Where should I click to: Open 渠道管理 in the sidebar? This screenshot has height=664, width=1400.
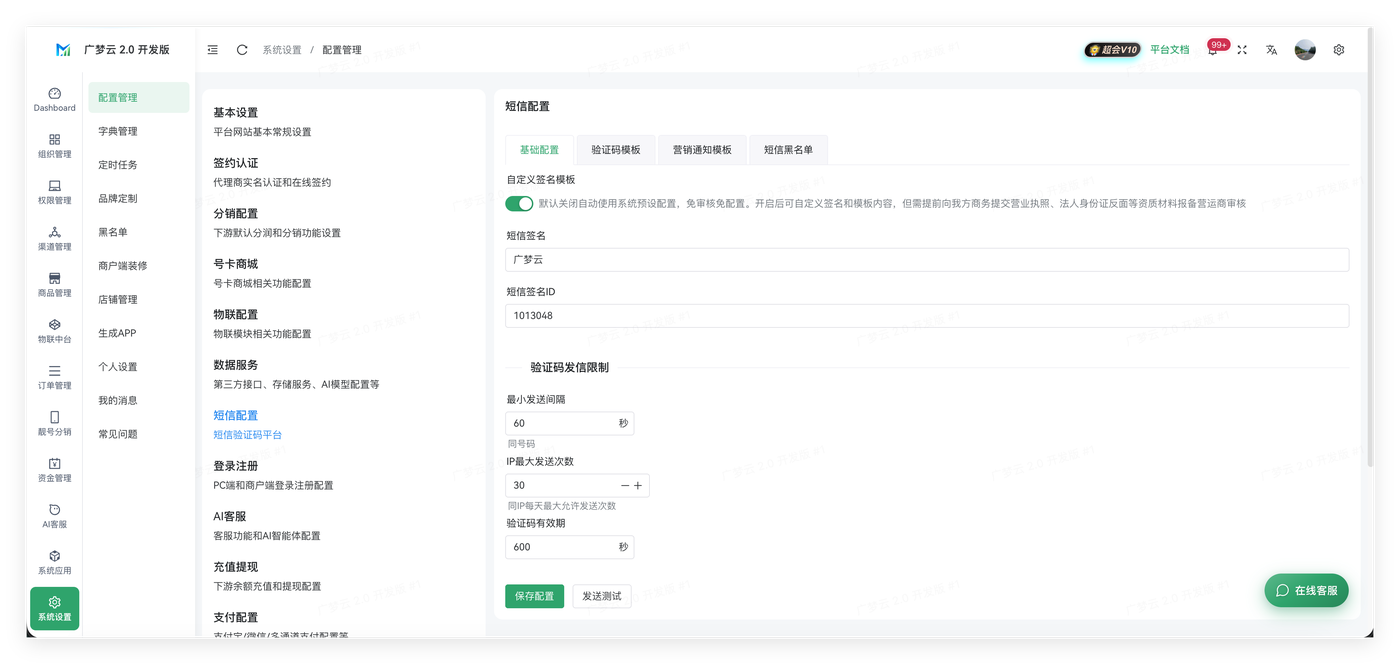point(54,238)
